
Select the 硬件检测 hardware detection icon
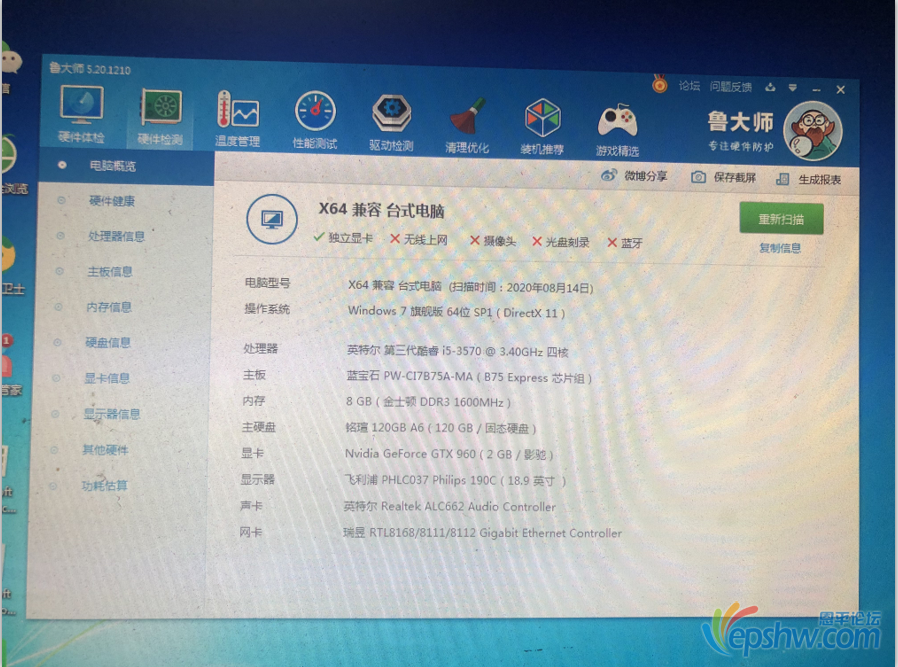(x=160, y=116)
